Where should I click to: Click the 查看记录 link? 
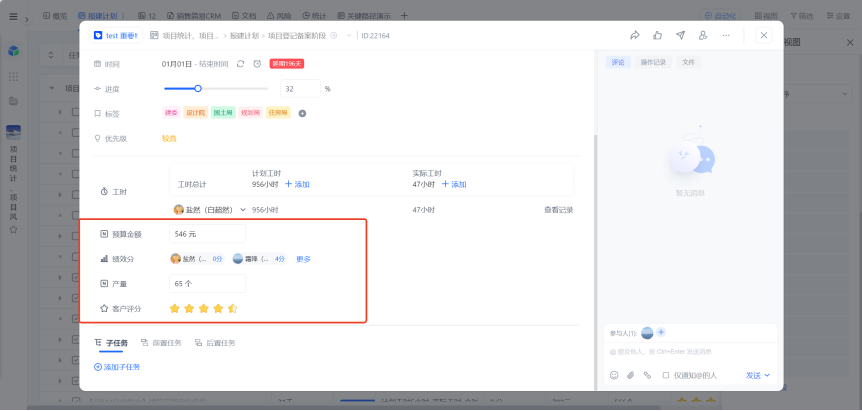(x=559, y=210)
